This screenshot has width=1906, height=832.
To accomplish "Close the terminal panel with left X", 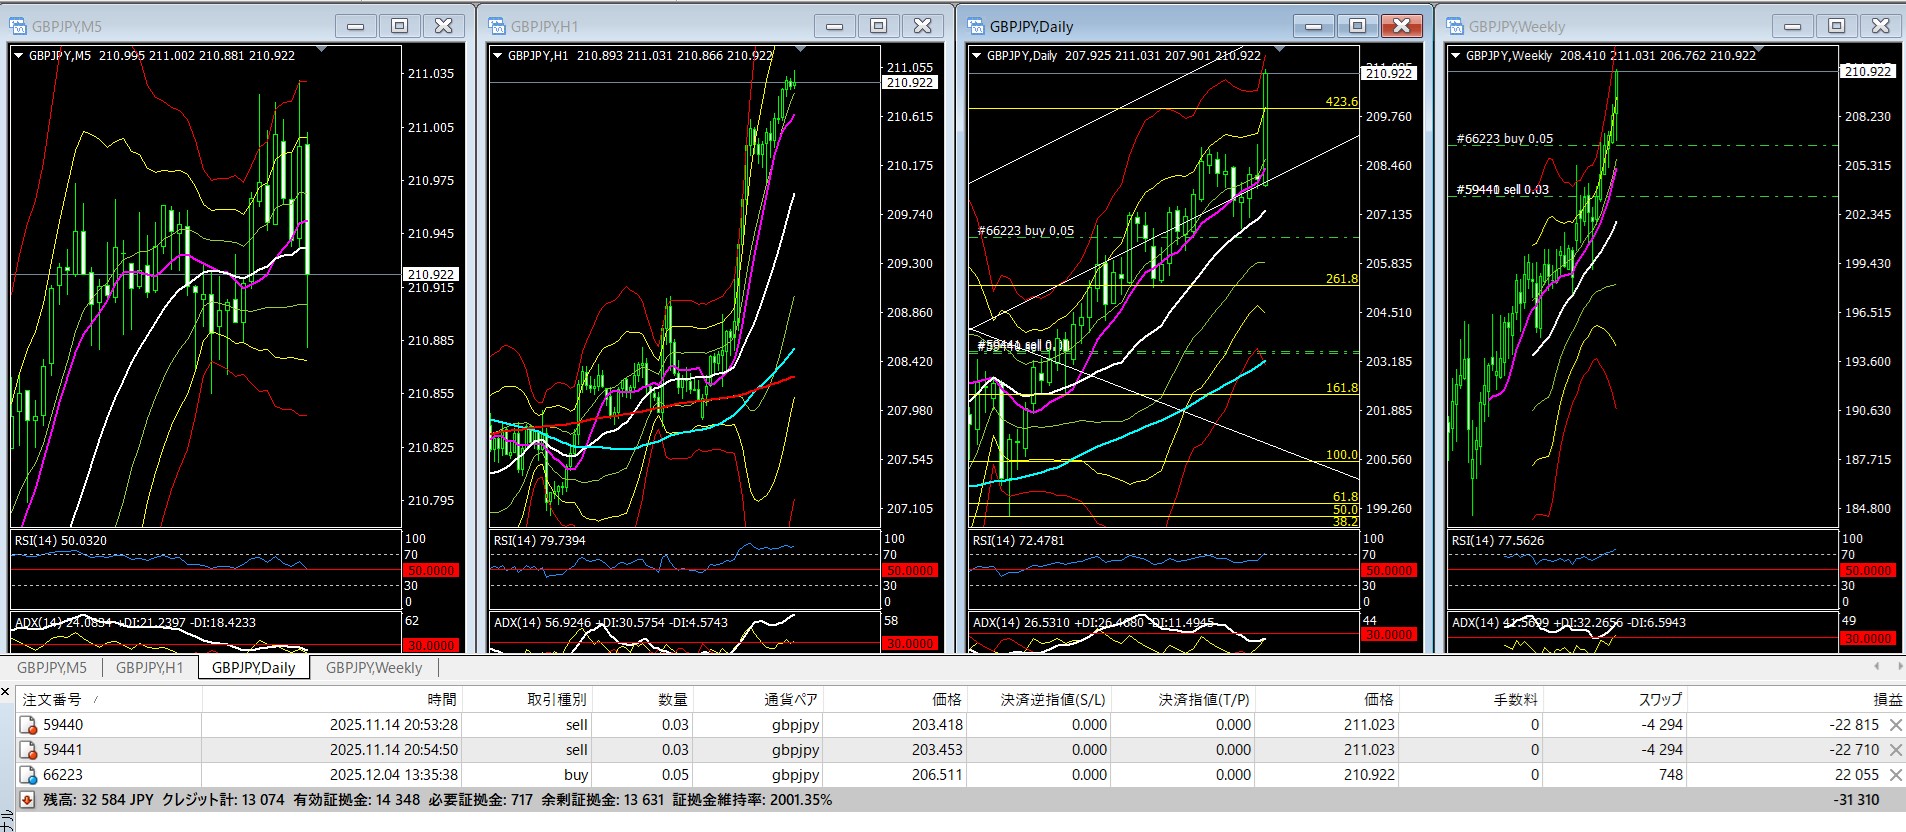I will [x=5, y=692].
